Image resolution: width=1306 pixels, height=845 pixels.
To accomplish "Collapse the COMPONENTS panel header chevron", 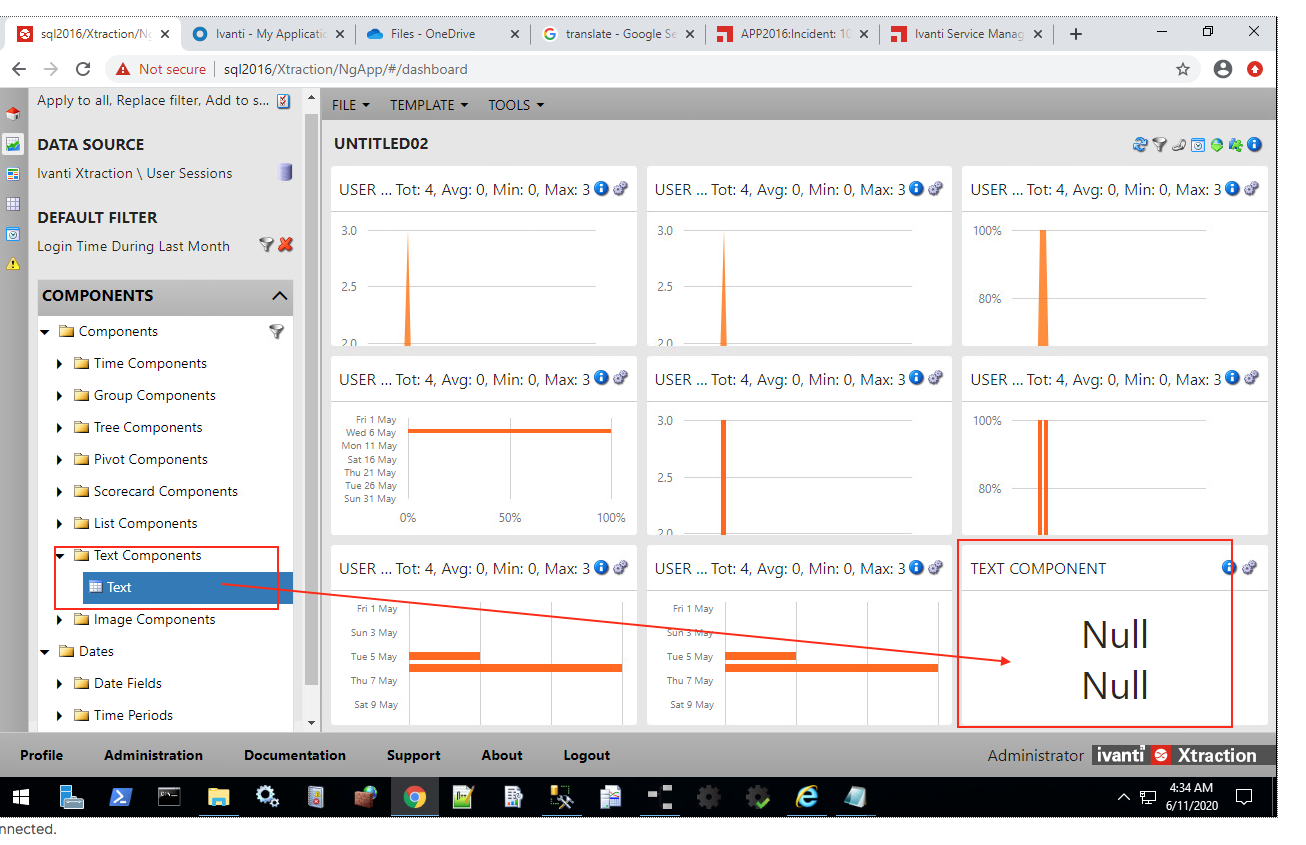I will pyautogui.click(x=279, y=296).
